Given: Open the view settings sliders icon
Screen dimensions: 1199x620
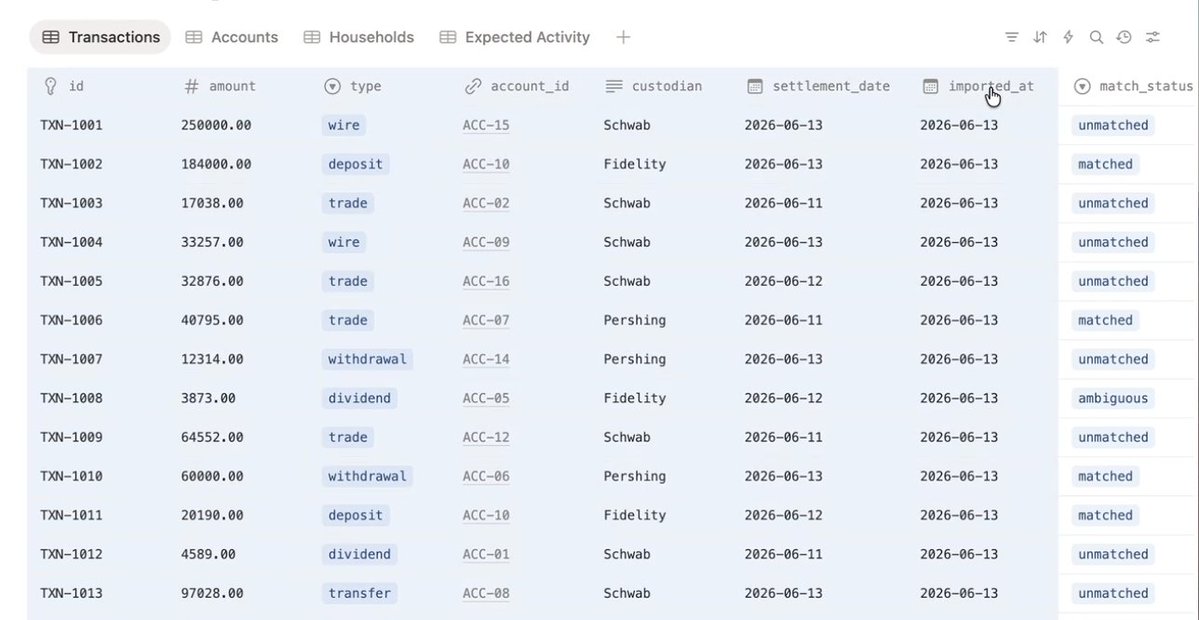Looking at the screenshot, I should (x=1152, y=37).
